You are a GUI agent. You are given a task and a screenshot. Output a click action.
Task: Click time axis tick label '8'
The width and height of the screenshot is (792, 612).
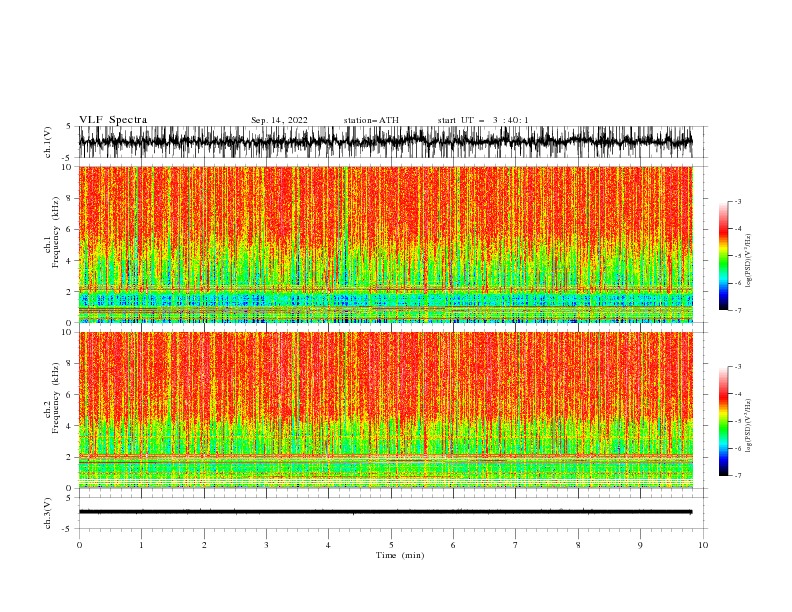click(x=578, y=545)
